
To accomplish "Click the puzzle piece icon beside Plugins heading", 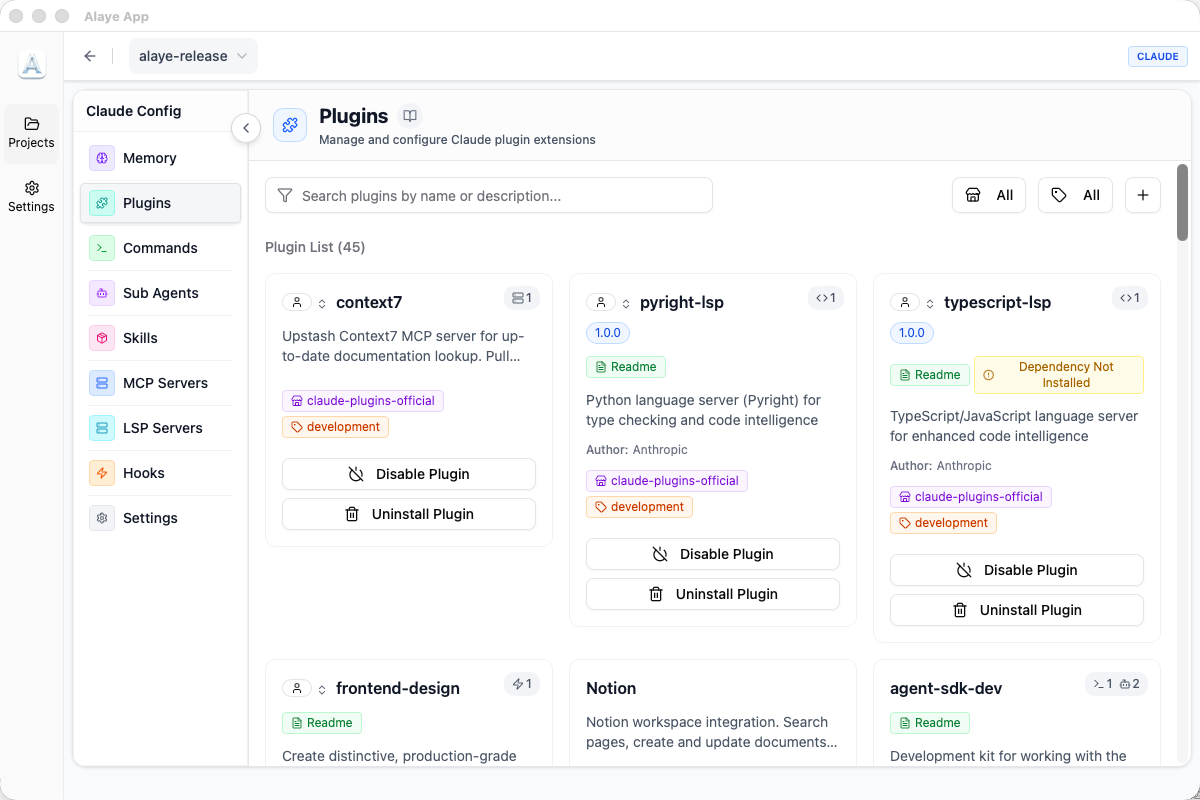I will tap(290, 124).
